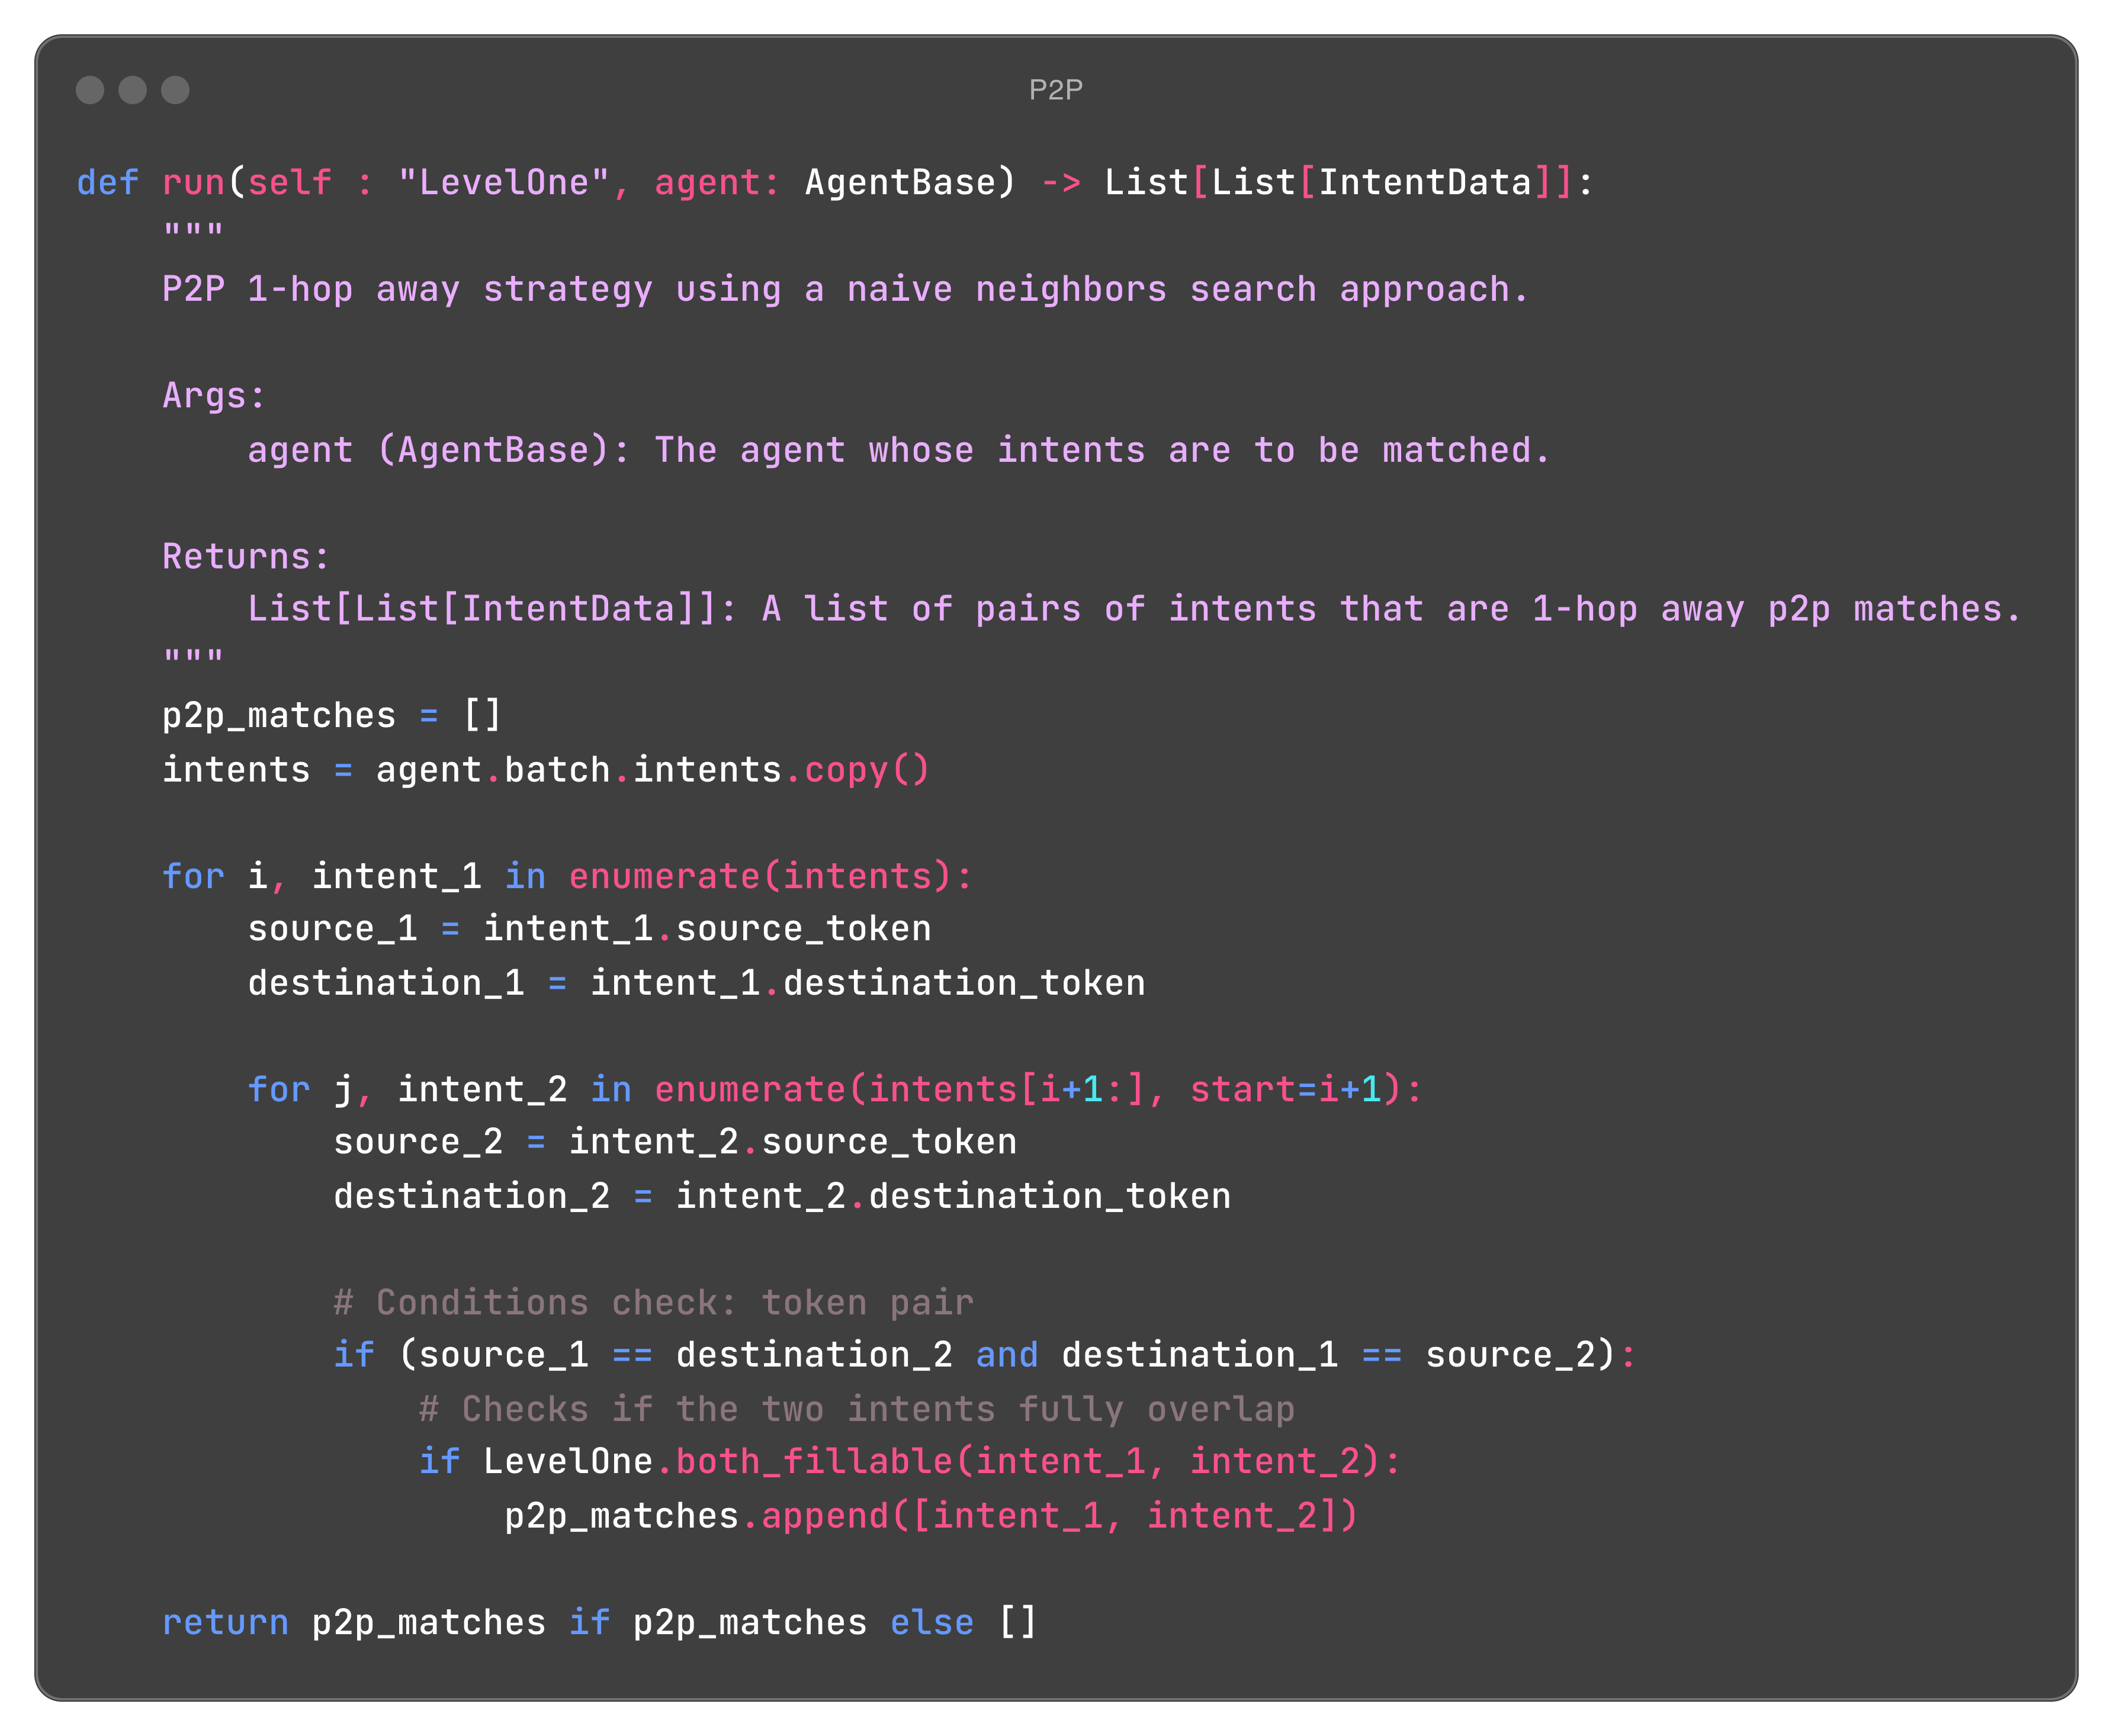This screenshot has height=1736, width=2113.
Task: Click the 'append' method call
Action: point(824,1516)
